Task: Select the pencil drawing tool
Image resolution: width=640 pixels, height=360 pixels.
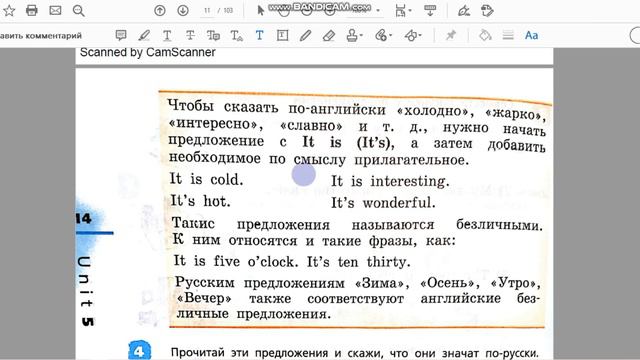Action: click(x=305, y=36)
